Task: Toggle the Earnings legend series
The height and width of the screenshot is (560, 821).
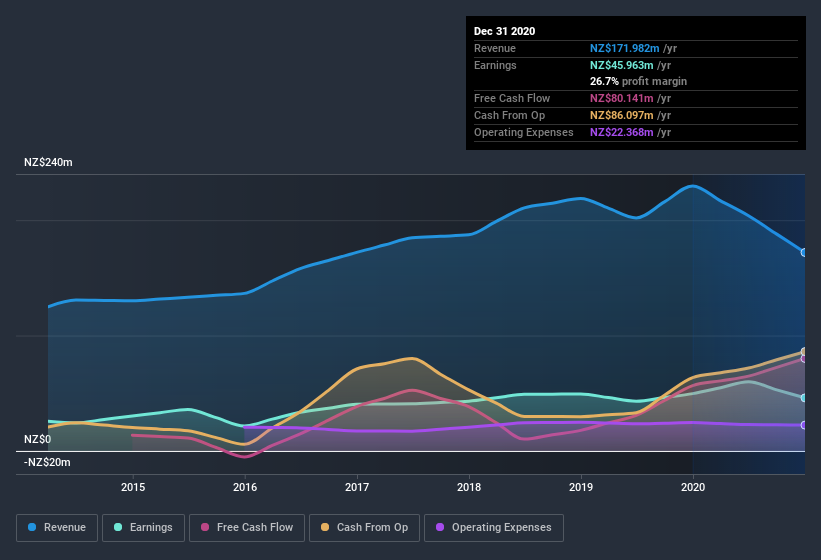Action: [x=143, y=527]
